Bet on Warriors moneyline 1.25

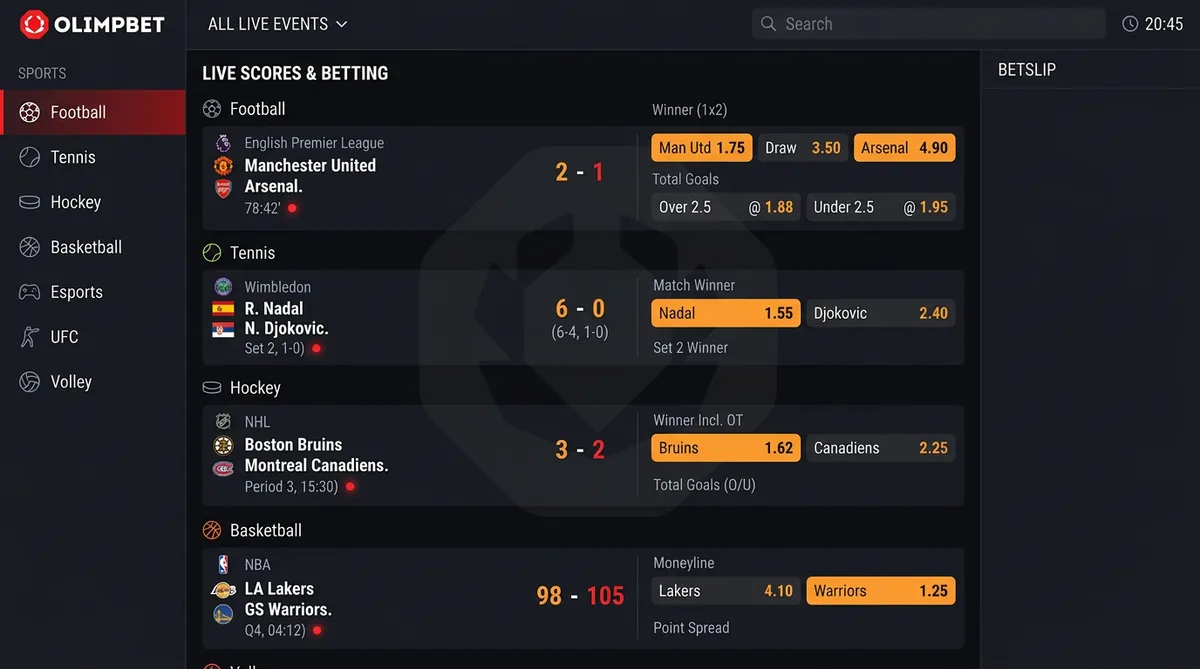click(x=880, y=591)
